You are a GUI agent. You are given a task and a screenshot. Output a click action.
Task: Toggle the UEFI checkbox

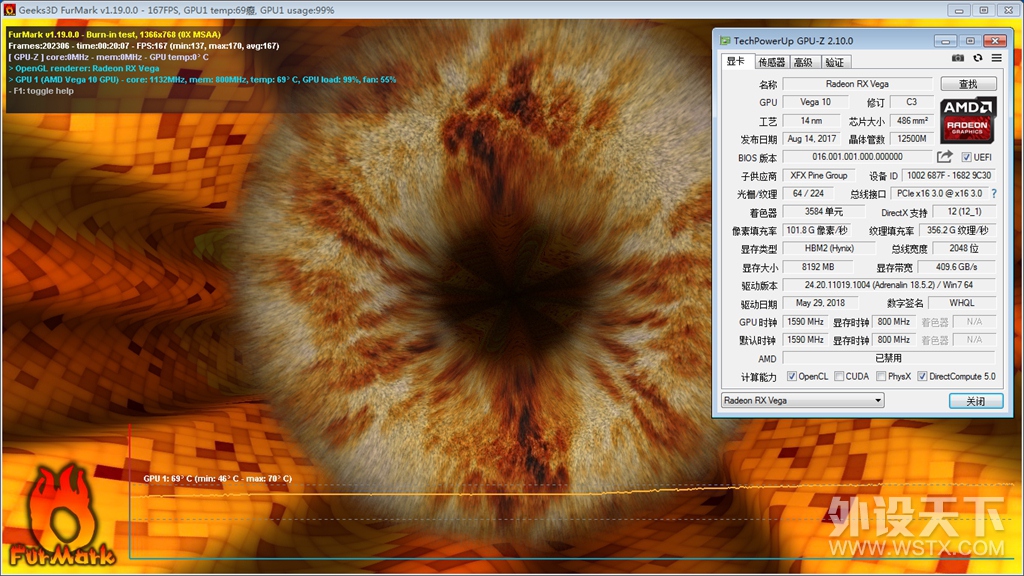point(967,157)
